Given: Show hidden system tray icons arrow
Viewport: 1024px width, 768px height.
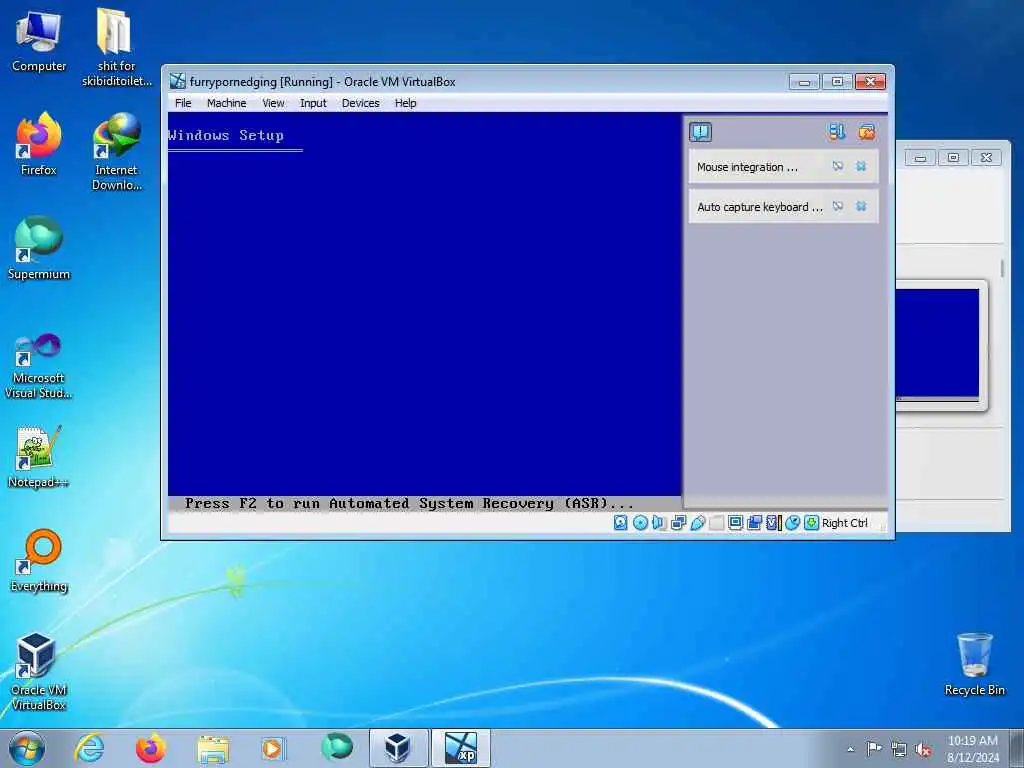Looking at the screenshot, I should pos(850,750).
